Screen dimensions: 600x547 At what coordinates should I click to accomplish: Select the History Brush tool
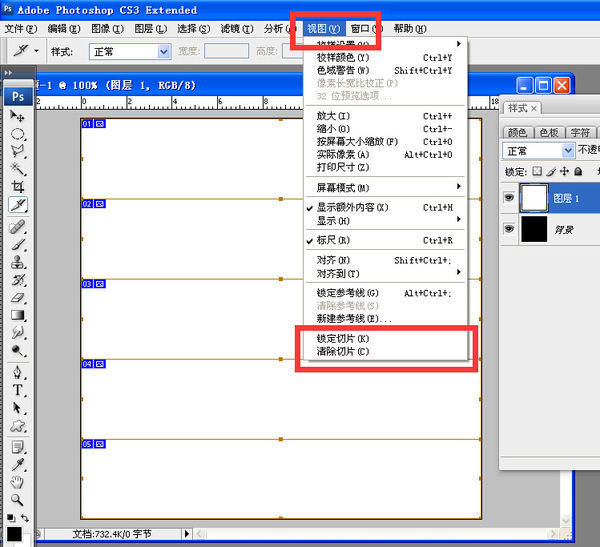[17, 280]
